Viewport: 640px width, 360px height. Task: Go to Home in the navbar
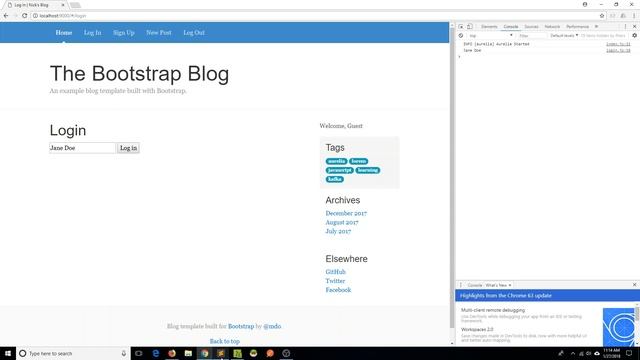click(x=64, y=33)
